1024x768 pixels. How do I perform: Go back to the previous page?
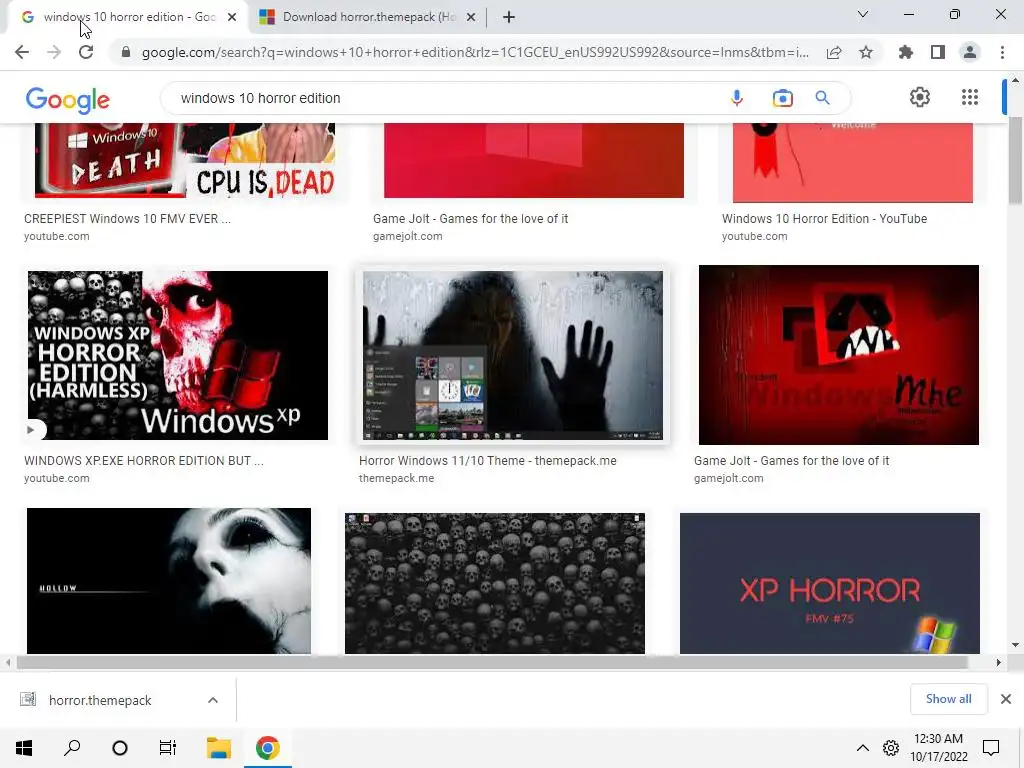click(22, 52)
